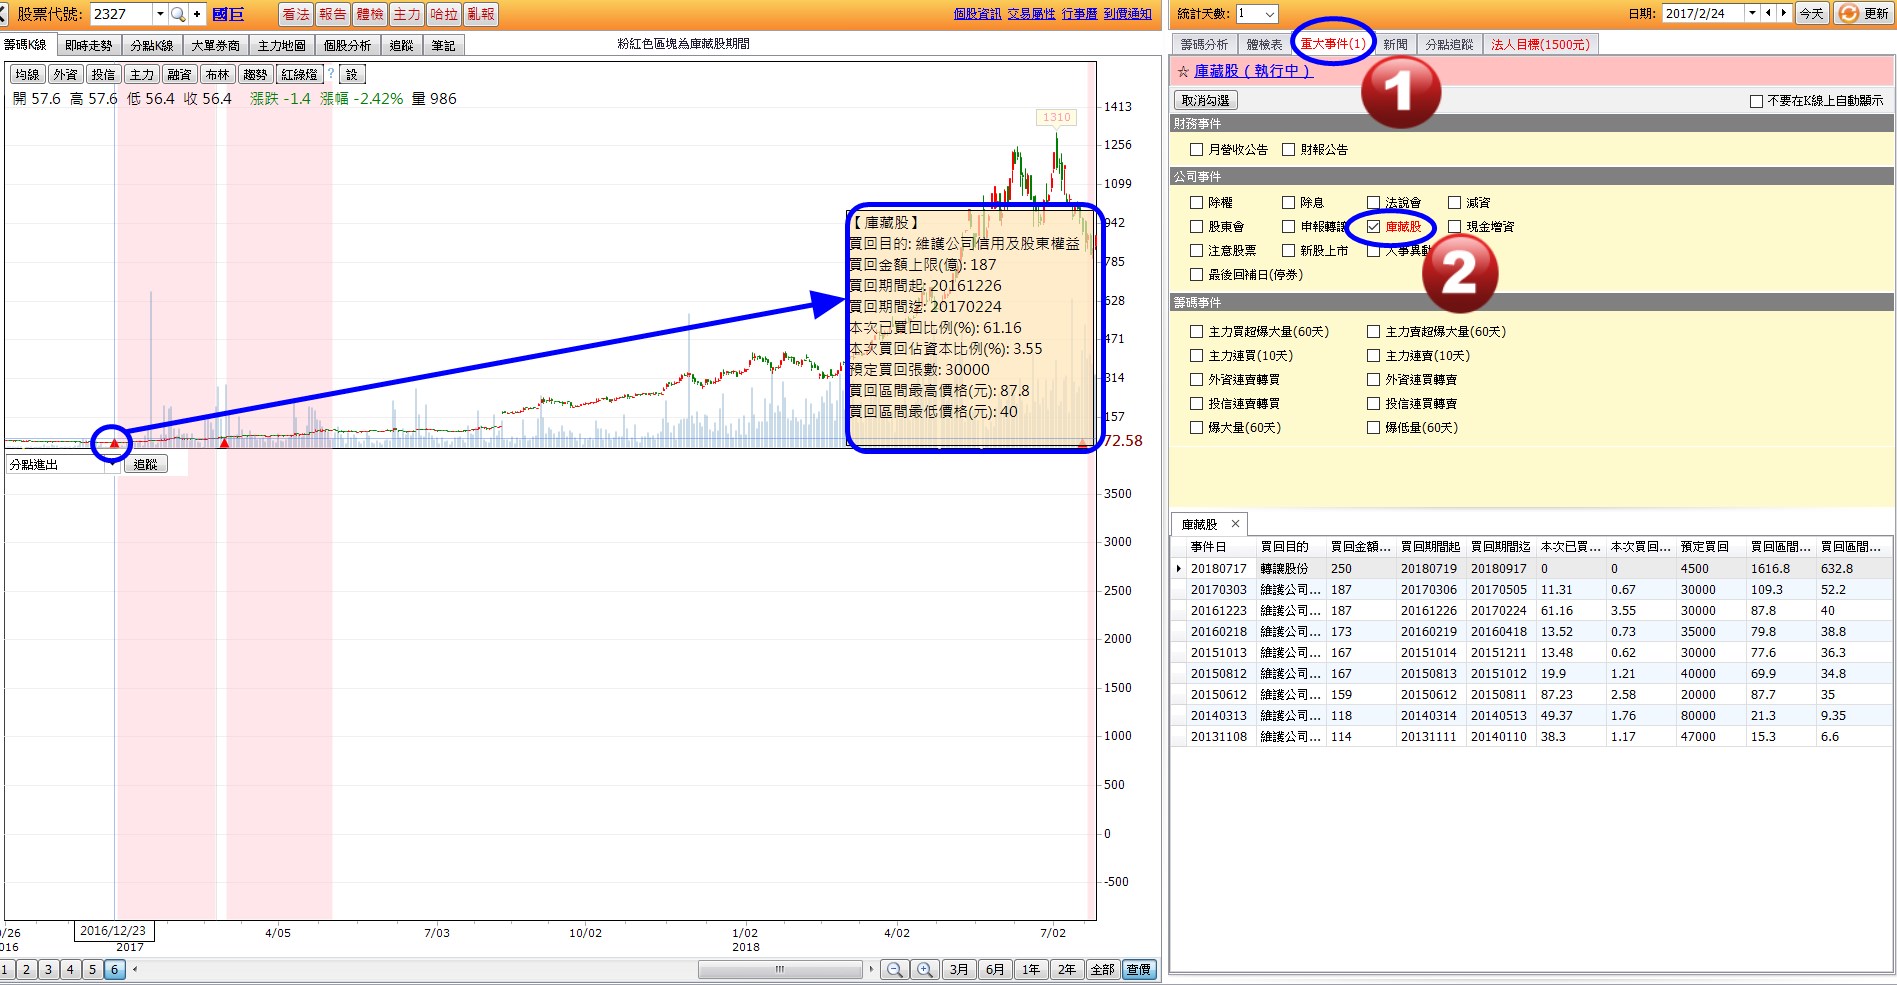Zoom in the K-line chart

point(925,969)
